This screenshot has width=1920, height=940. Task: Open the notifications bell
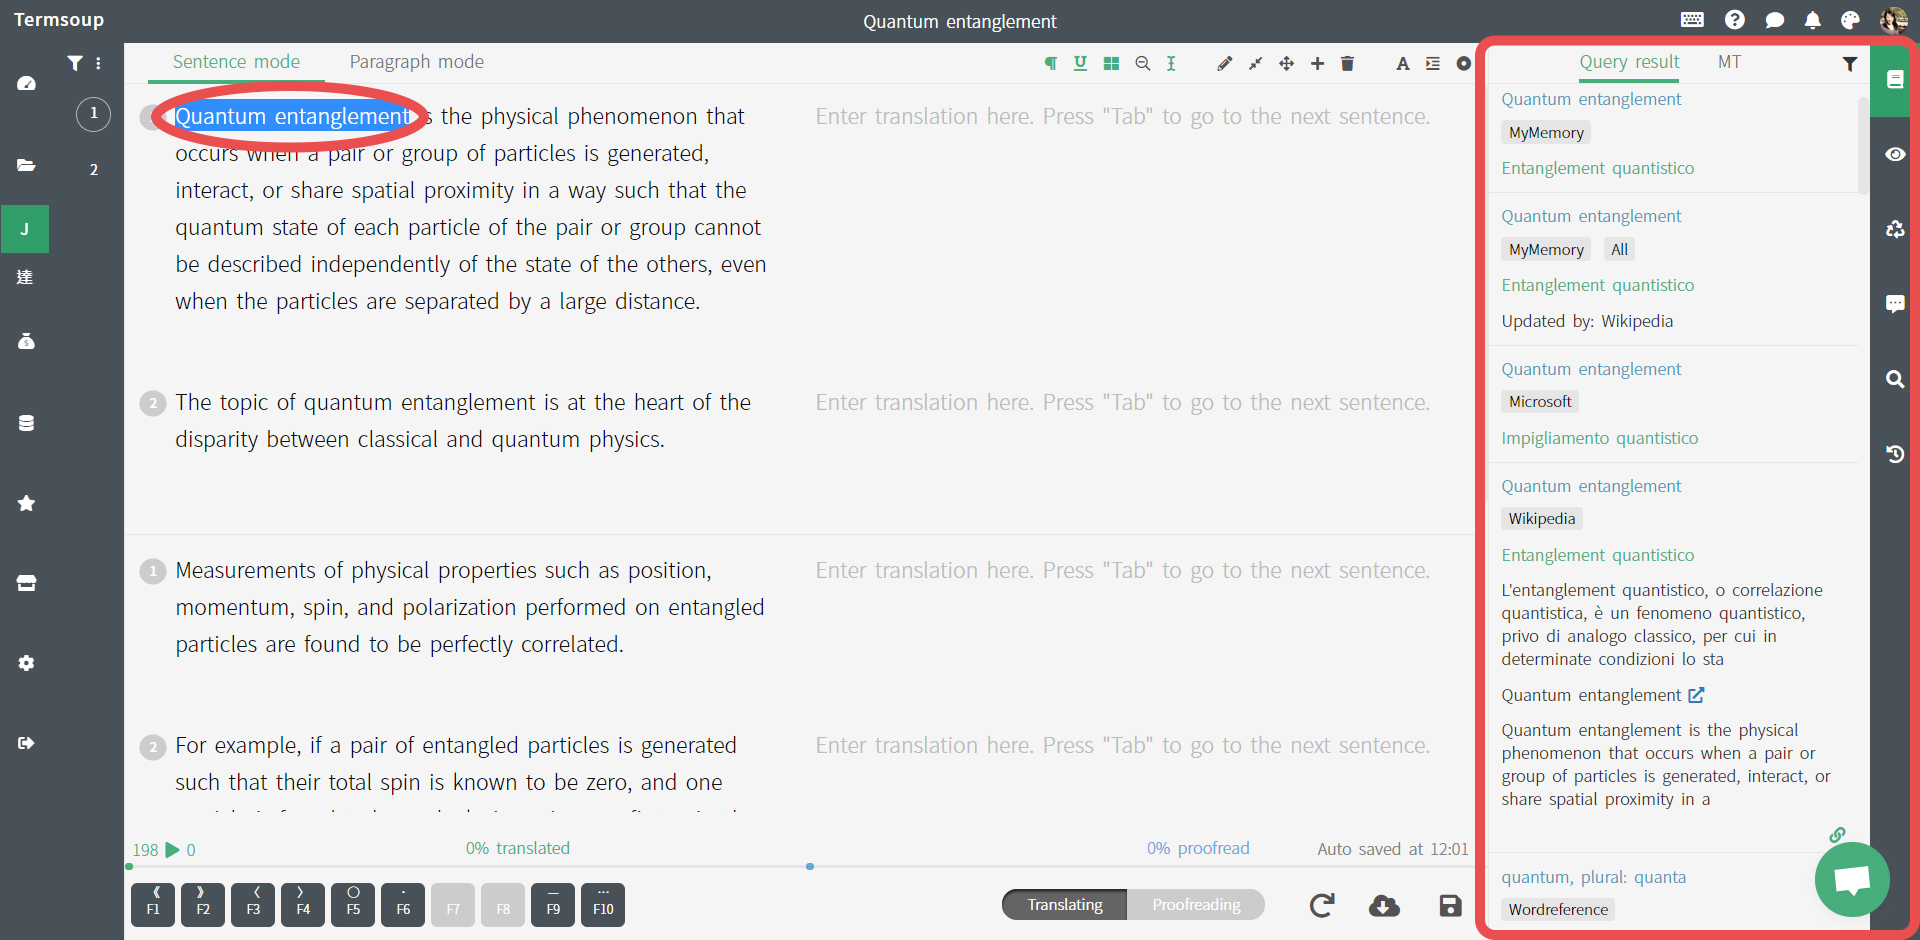coord(1812,20)
